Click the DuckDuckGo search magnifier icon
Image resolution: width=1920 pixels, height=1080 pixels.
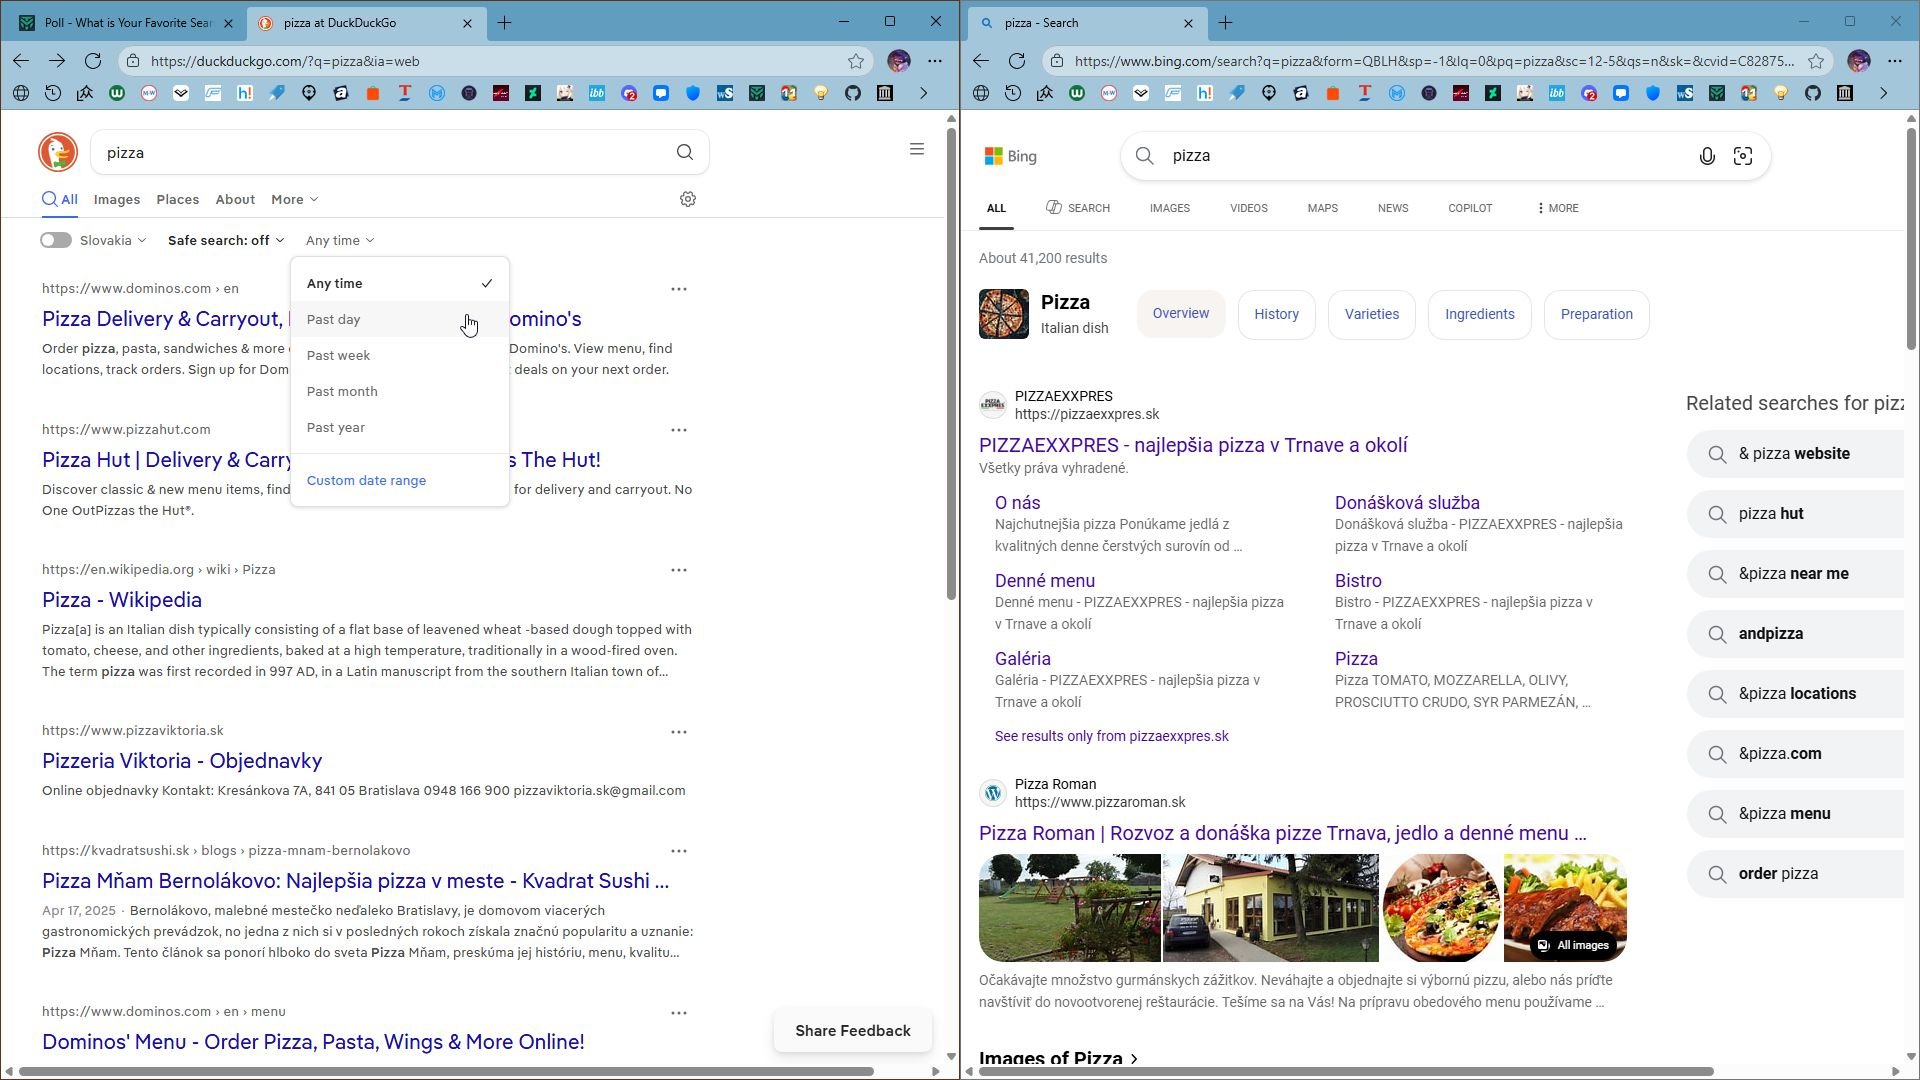(x=685, y=152)
